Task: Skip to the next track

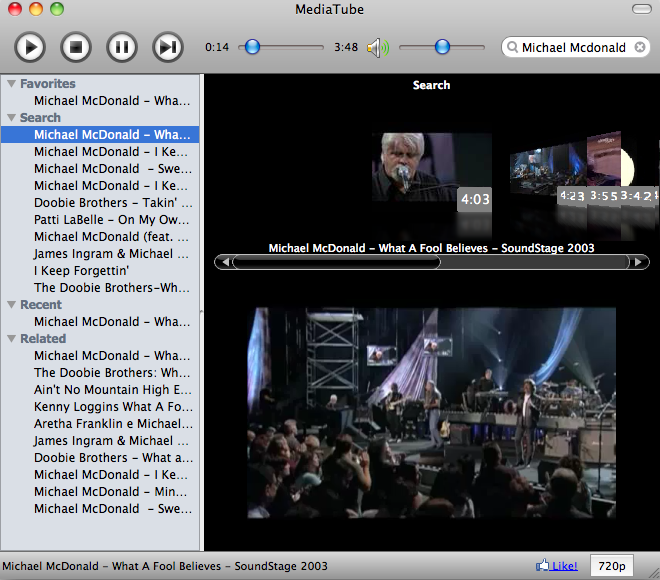Action: pos(168,47)
